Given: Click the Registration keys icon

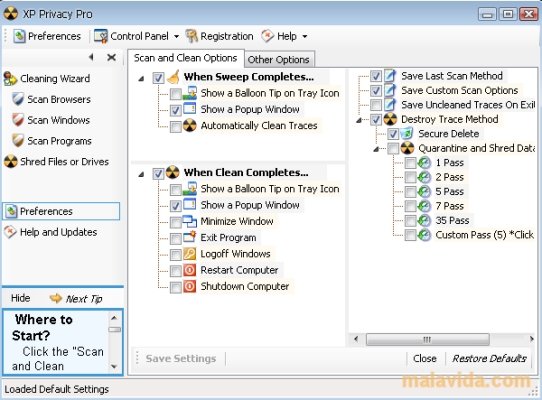Looking at the screenshot, I should click(x=192, y=36).
